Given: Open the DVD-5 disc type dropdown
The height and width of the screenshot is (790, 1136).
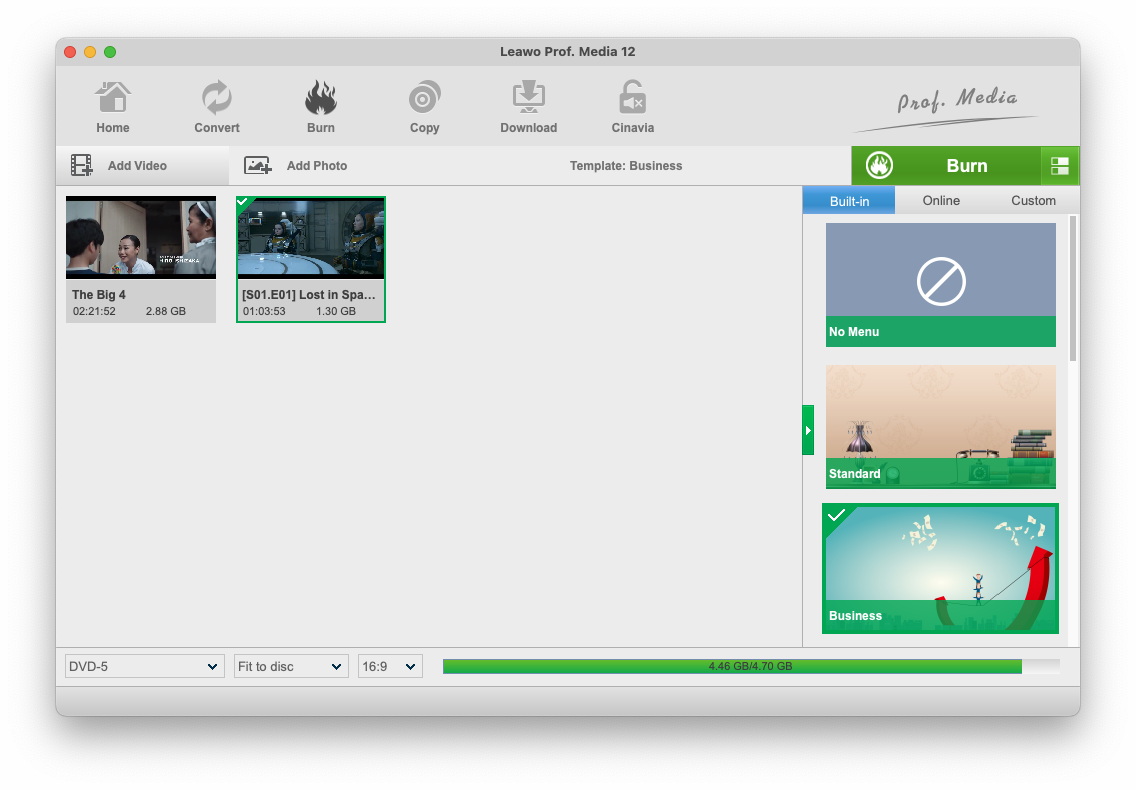Looking at the screenshot, I should point(145,666).
